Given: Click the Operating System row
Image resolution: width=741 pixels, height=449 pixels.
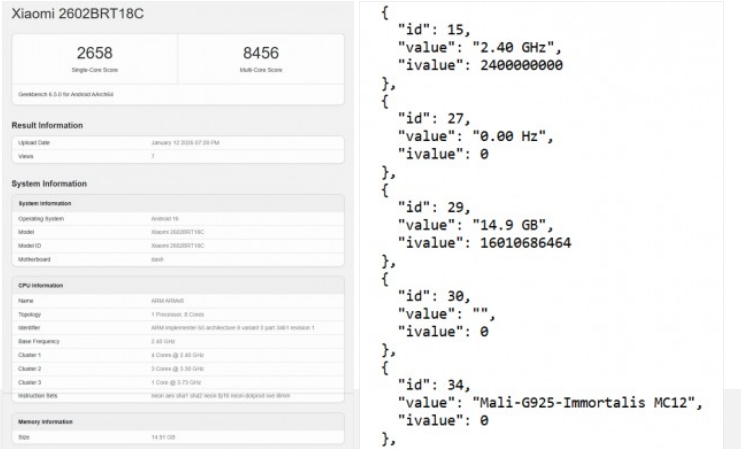Looking at the screenshot, I should [x=177, y=217].
